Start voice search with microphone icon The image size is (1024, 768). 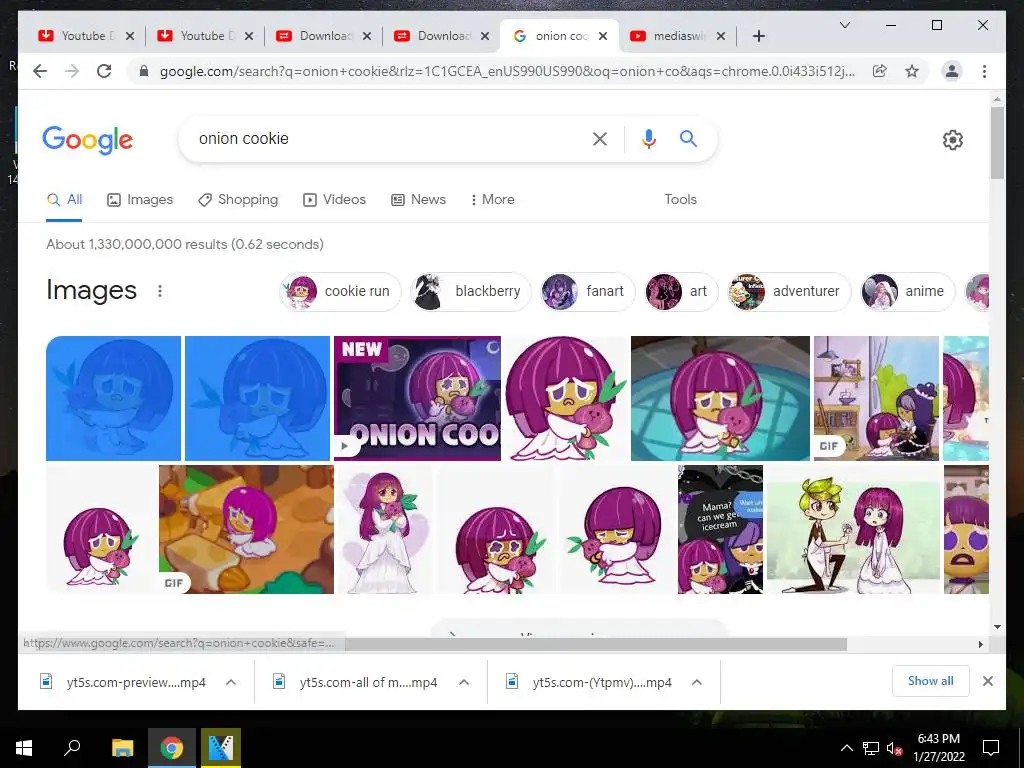pyautogui.click(x=648, y=138)
